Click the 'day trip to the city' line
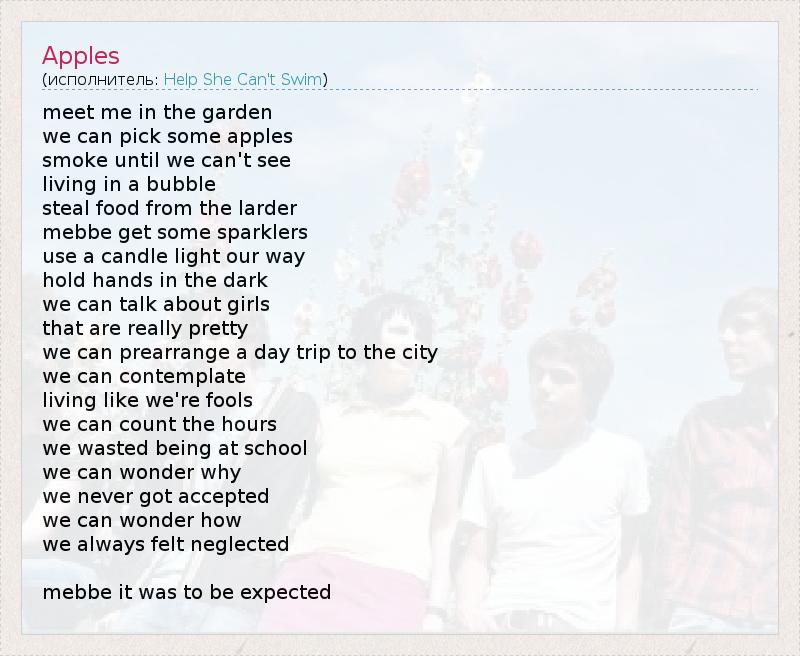This screenshot has width=800, height=656. tap(240, 352)
